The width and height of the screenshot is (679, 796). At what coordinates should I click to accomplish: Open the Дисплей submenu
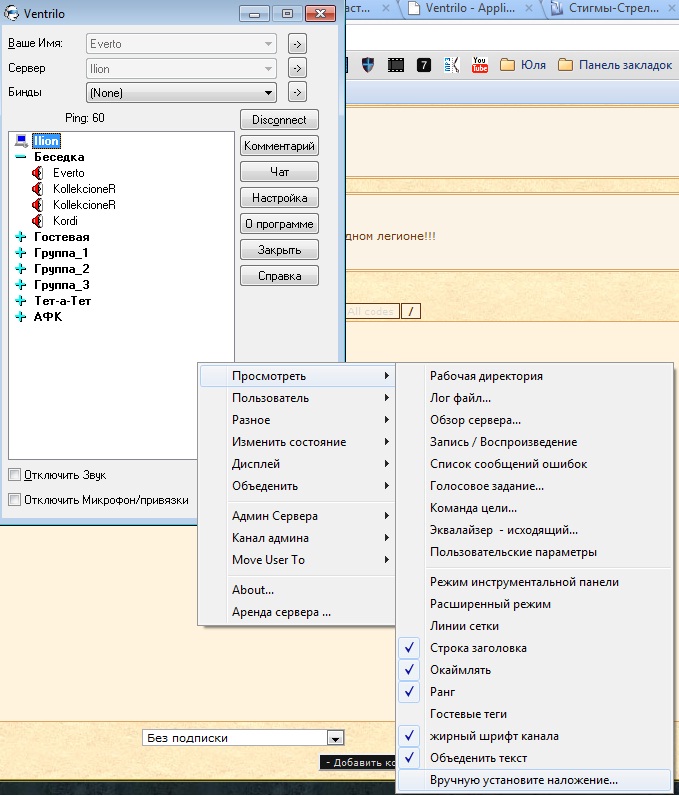click(297, 463)
